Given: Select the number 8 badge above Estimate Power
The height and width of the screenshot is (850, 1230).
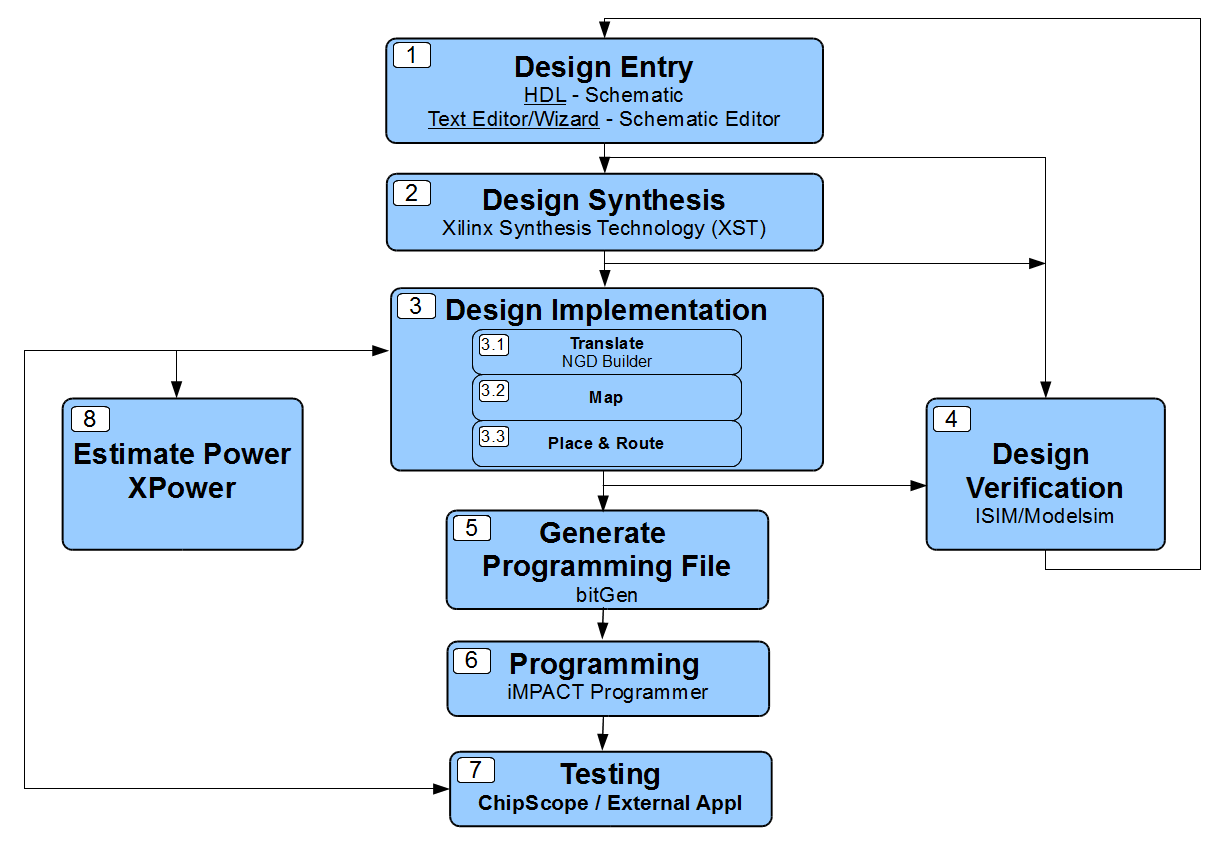Looking at the screenshot, I should point(90,419).
